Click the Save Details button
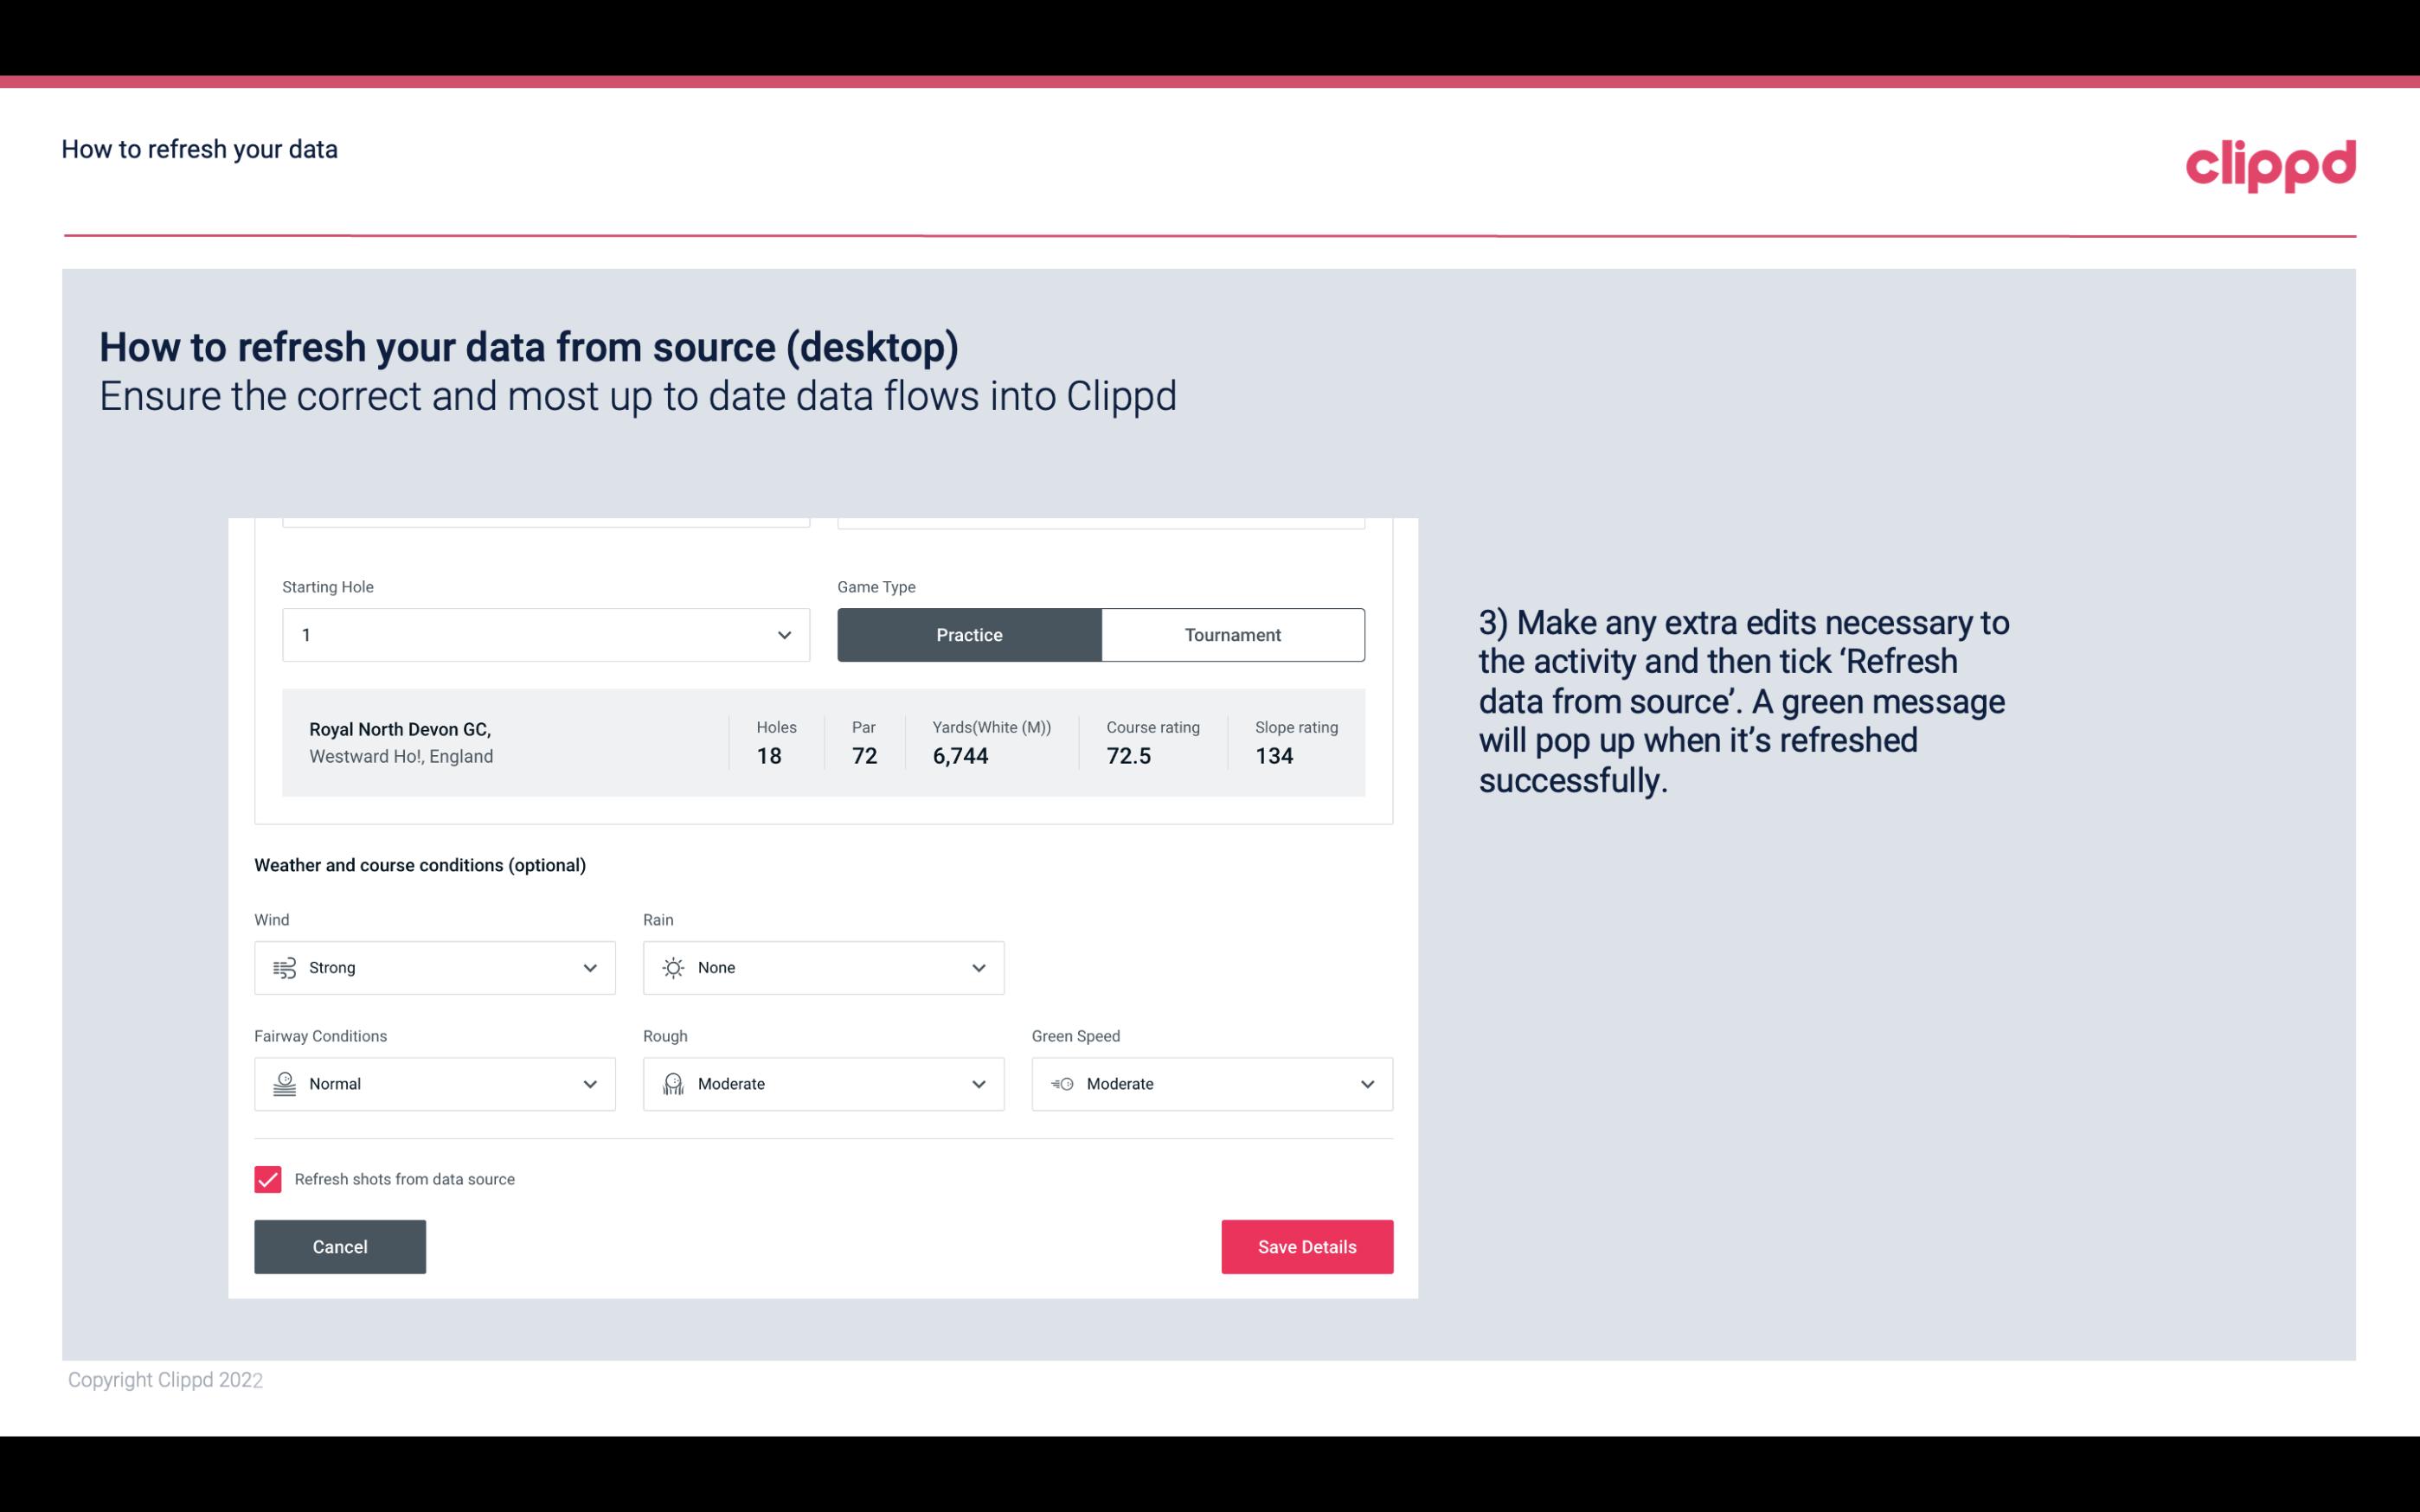 [1308, 1246]
